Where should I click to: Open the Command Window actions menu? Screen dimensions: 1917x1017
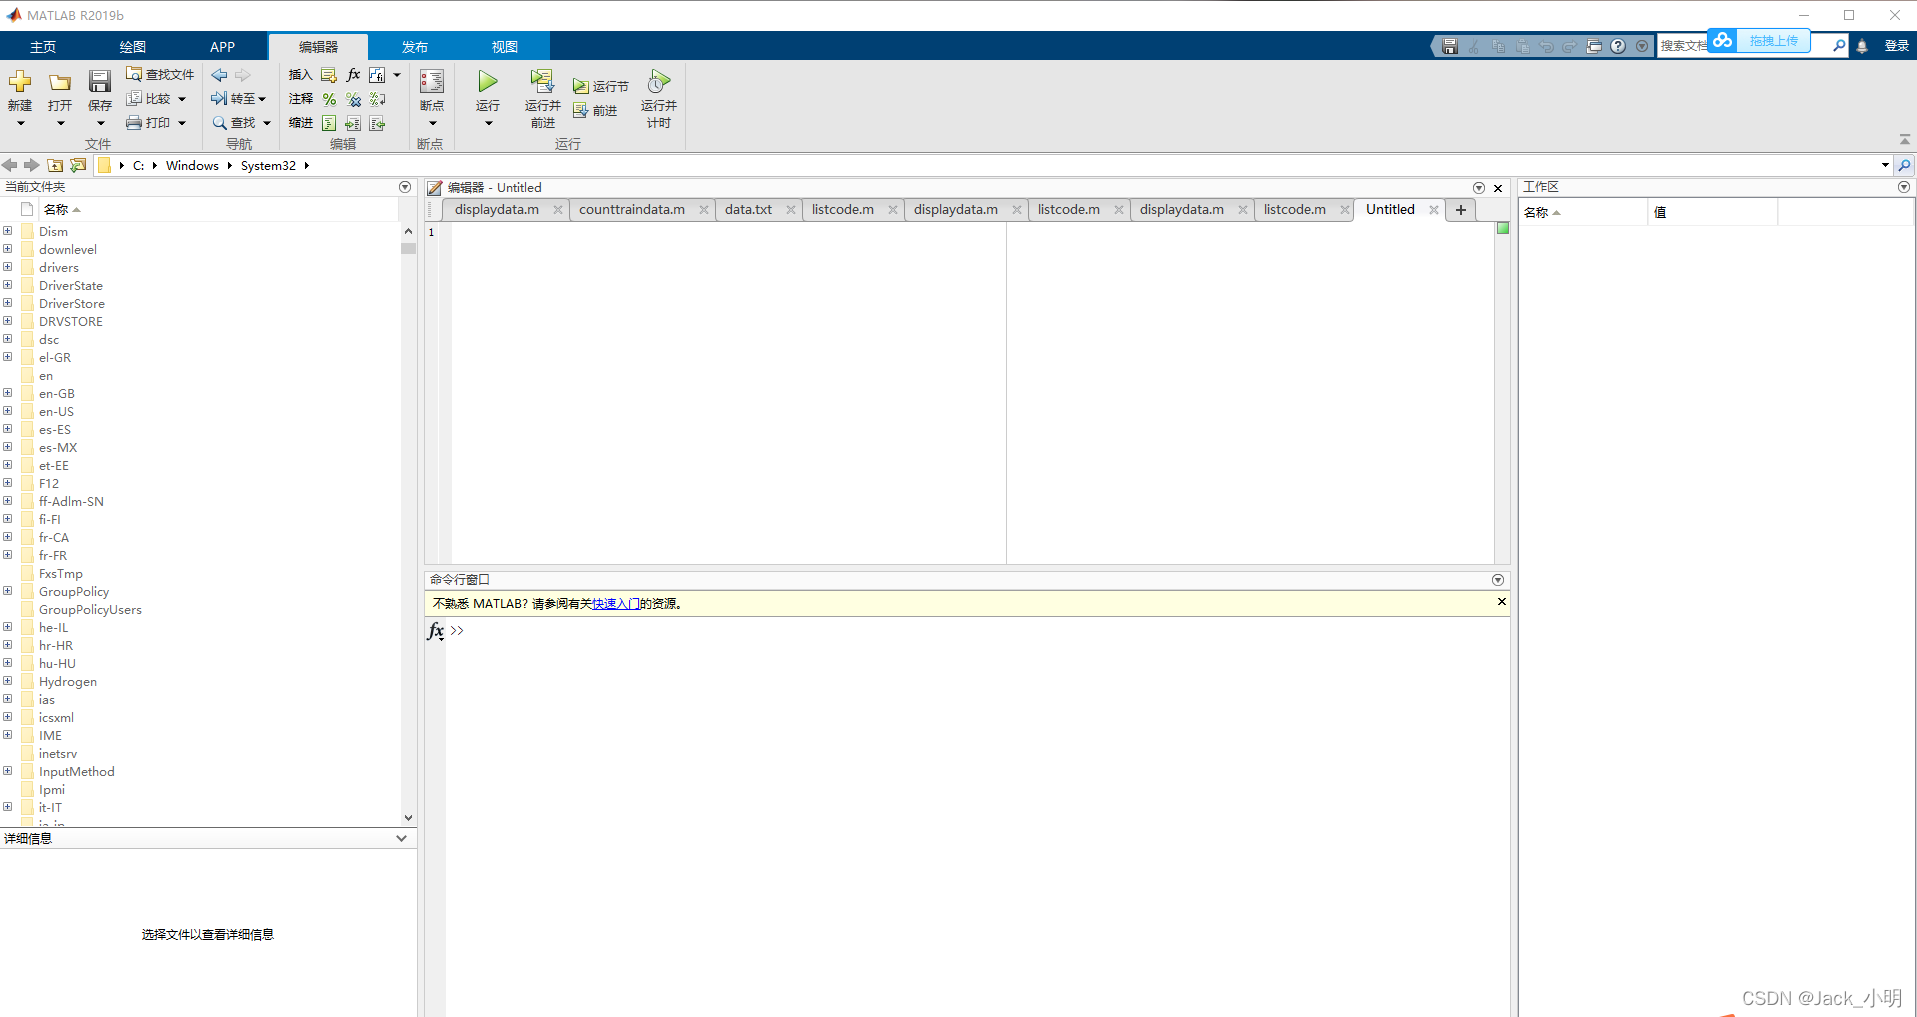[1498, 580]
